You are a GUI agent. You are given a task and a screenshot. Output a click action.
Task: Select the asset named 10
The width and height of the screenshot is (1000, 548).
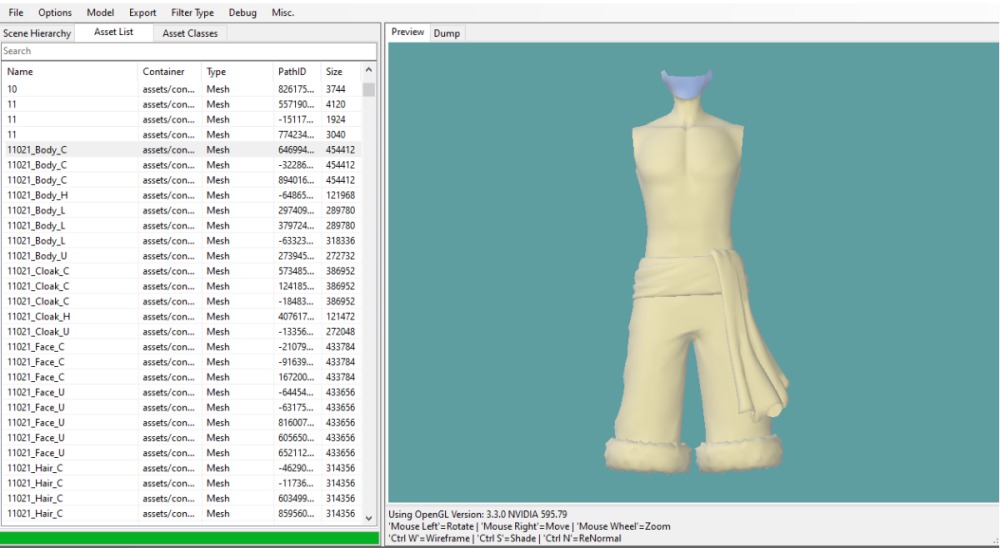pos(181,89)
